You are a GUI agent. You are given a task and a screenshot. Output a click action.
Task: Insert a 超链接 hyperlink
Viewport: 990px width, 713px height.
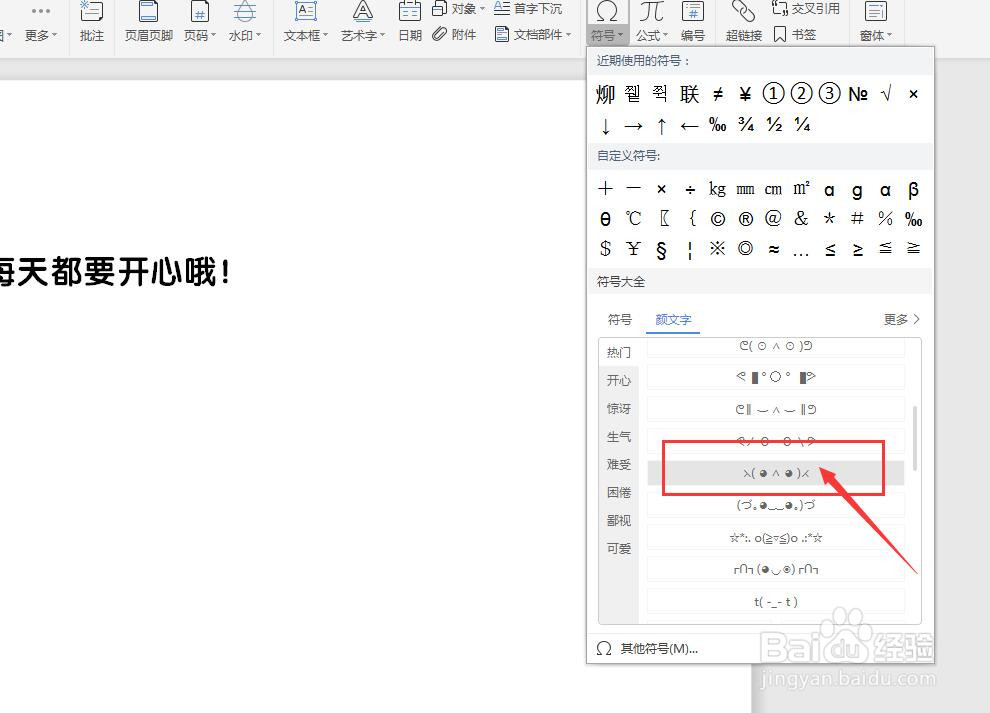click(x=743, y=22)
